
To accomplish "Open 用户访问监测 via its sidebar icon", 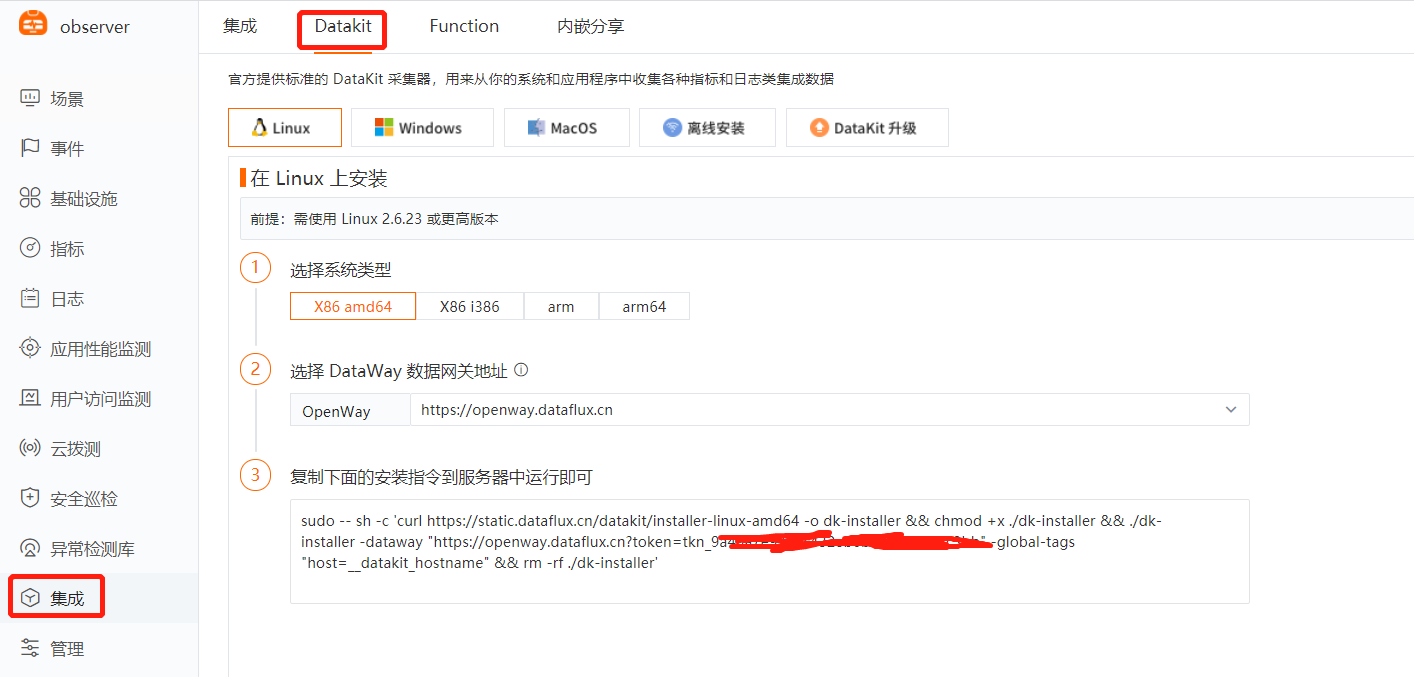I will [31, 398].
